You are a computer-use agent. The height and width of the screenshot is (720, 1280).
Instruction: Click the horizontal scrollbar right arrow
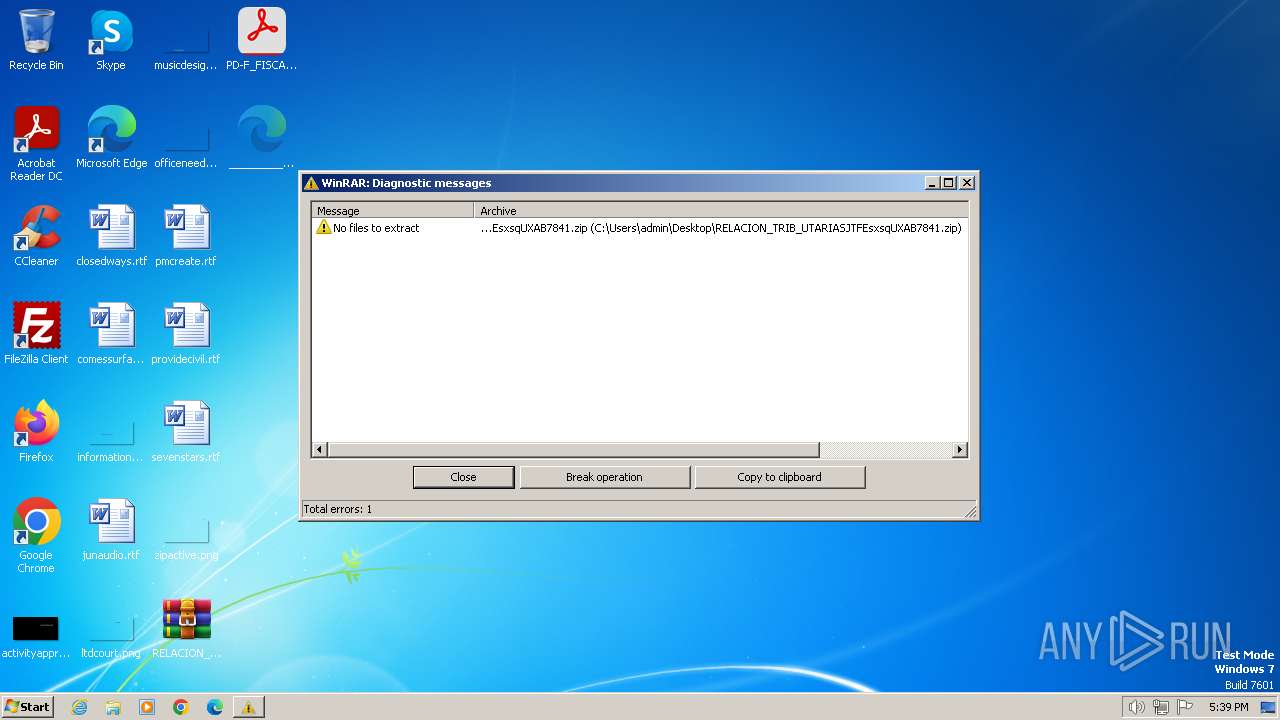click(x=960, y=450)
